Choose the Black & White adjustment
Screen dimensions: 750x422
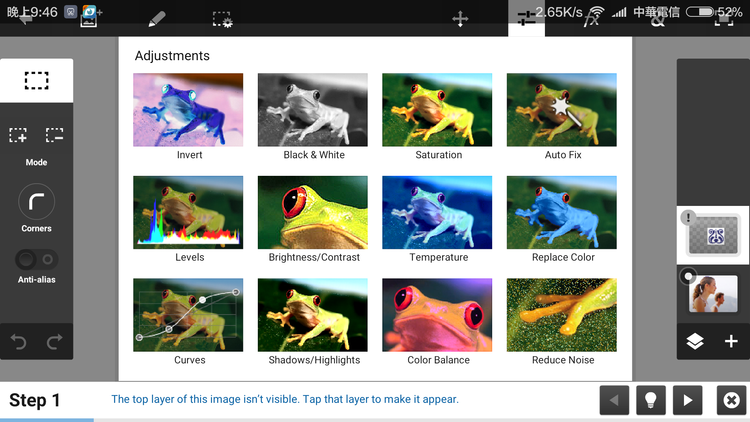click(x=313, y=110)
